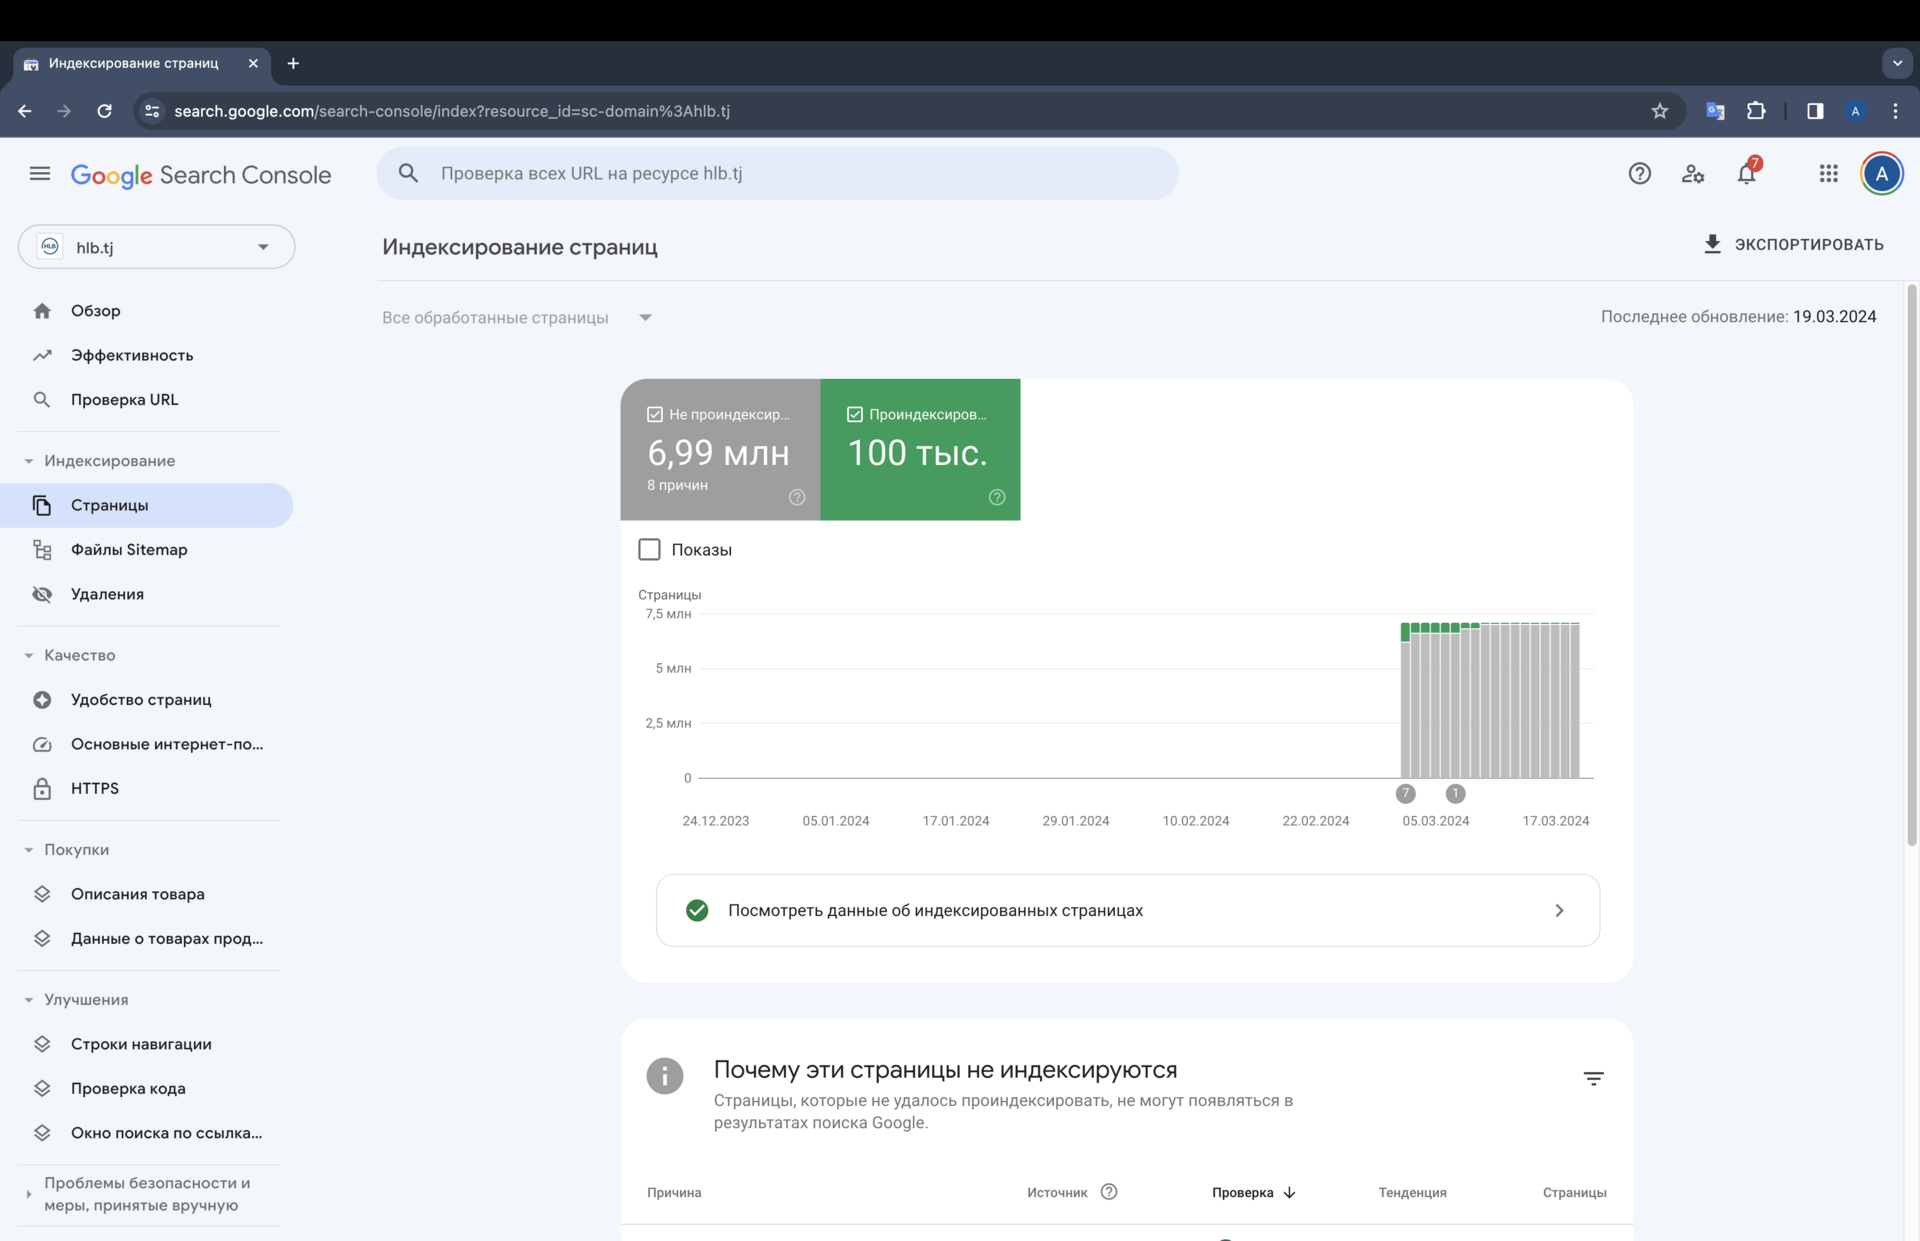Screen dimensions: 1920x1241
Task: Open the Google apps grid
Action: click(1828, 174)
